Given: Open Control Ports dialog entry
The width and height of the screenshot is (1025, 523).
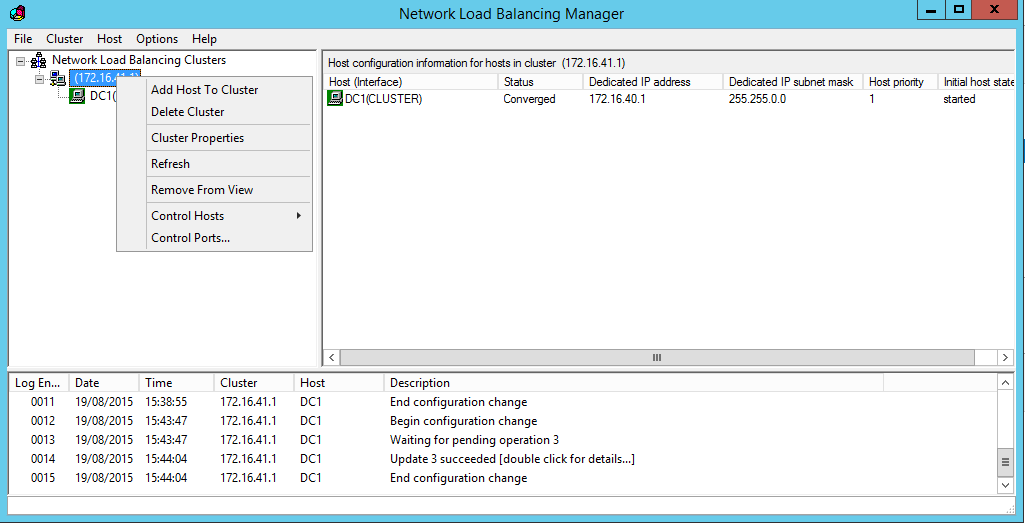Looking at the screenshot, I should [190, 238].
